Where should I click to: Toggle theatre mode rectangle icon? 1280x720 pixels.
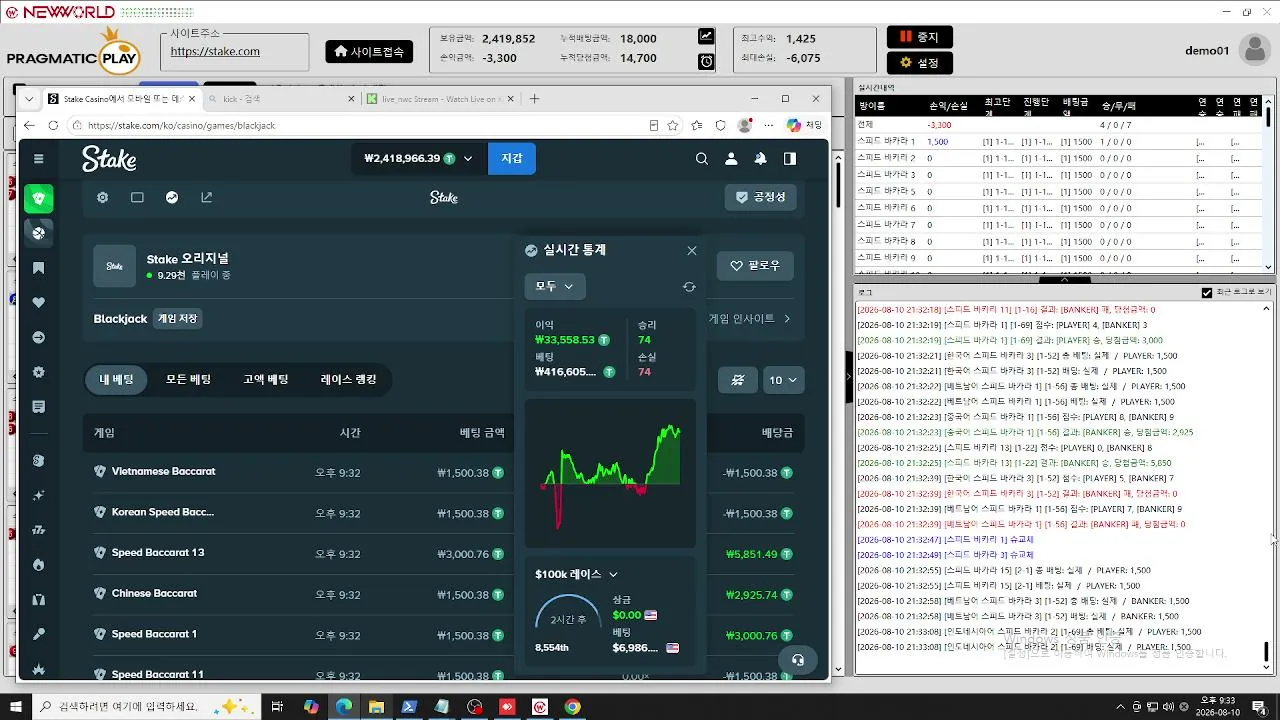[x=137, y=197]
